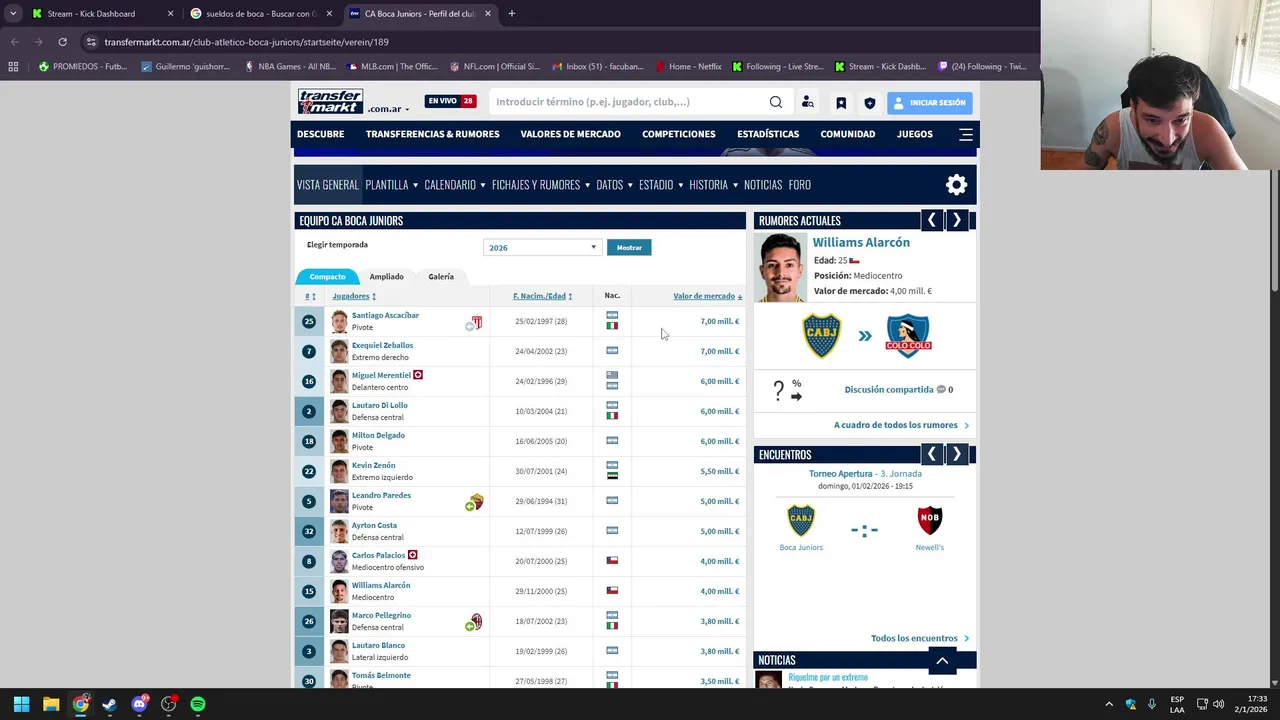Switch to 'sueldos de boca' browser tab

pyautogui.click(x=262, y=14)
